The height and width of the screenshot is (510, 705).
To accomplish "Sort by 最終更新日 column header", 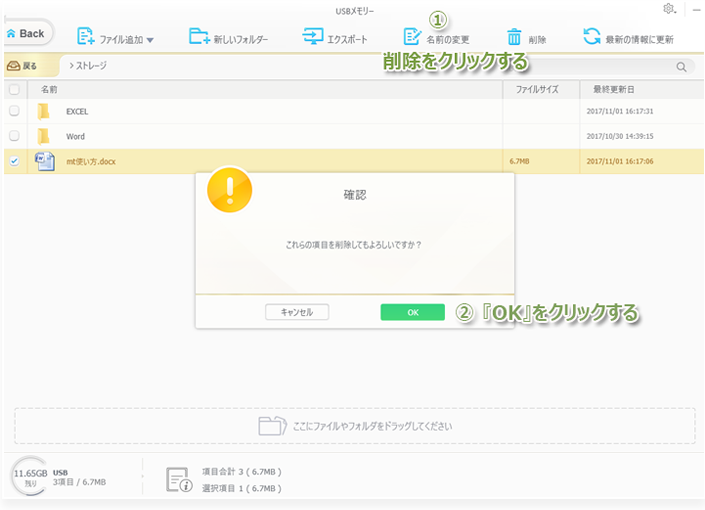I will pos(614,89).
